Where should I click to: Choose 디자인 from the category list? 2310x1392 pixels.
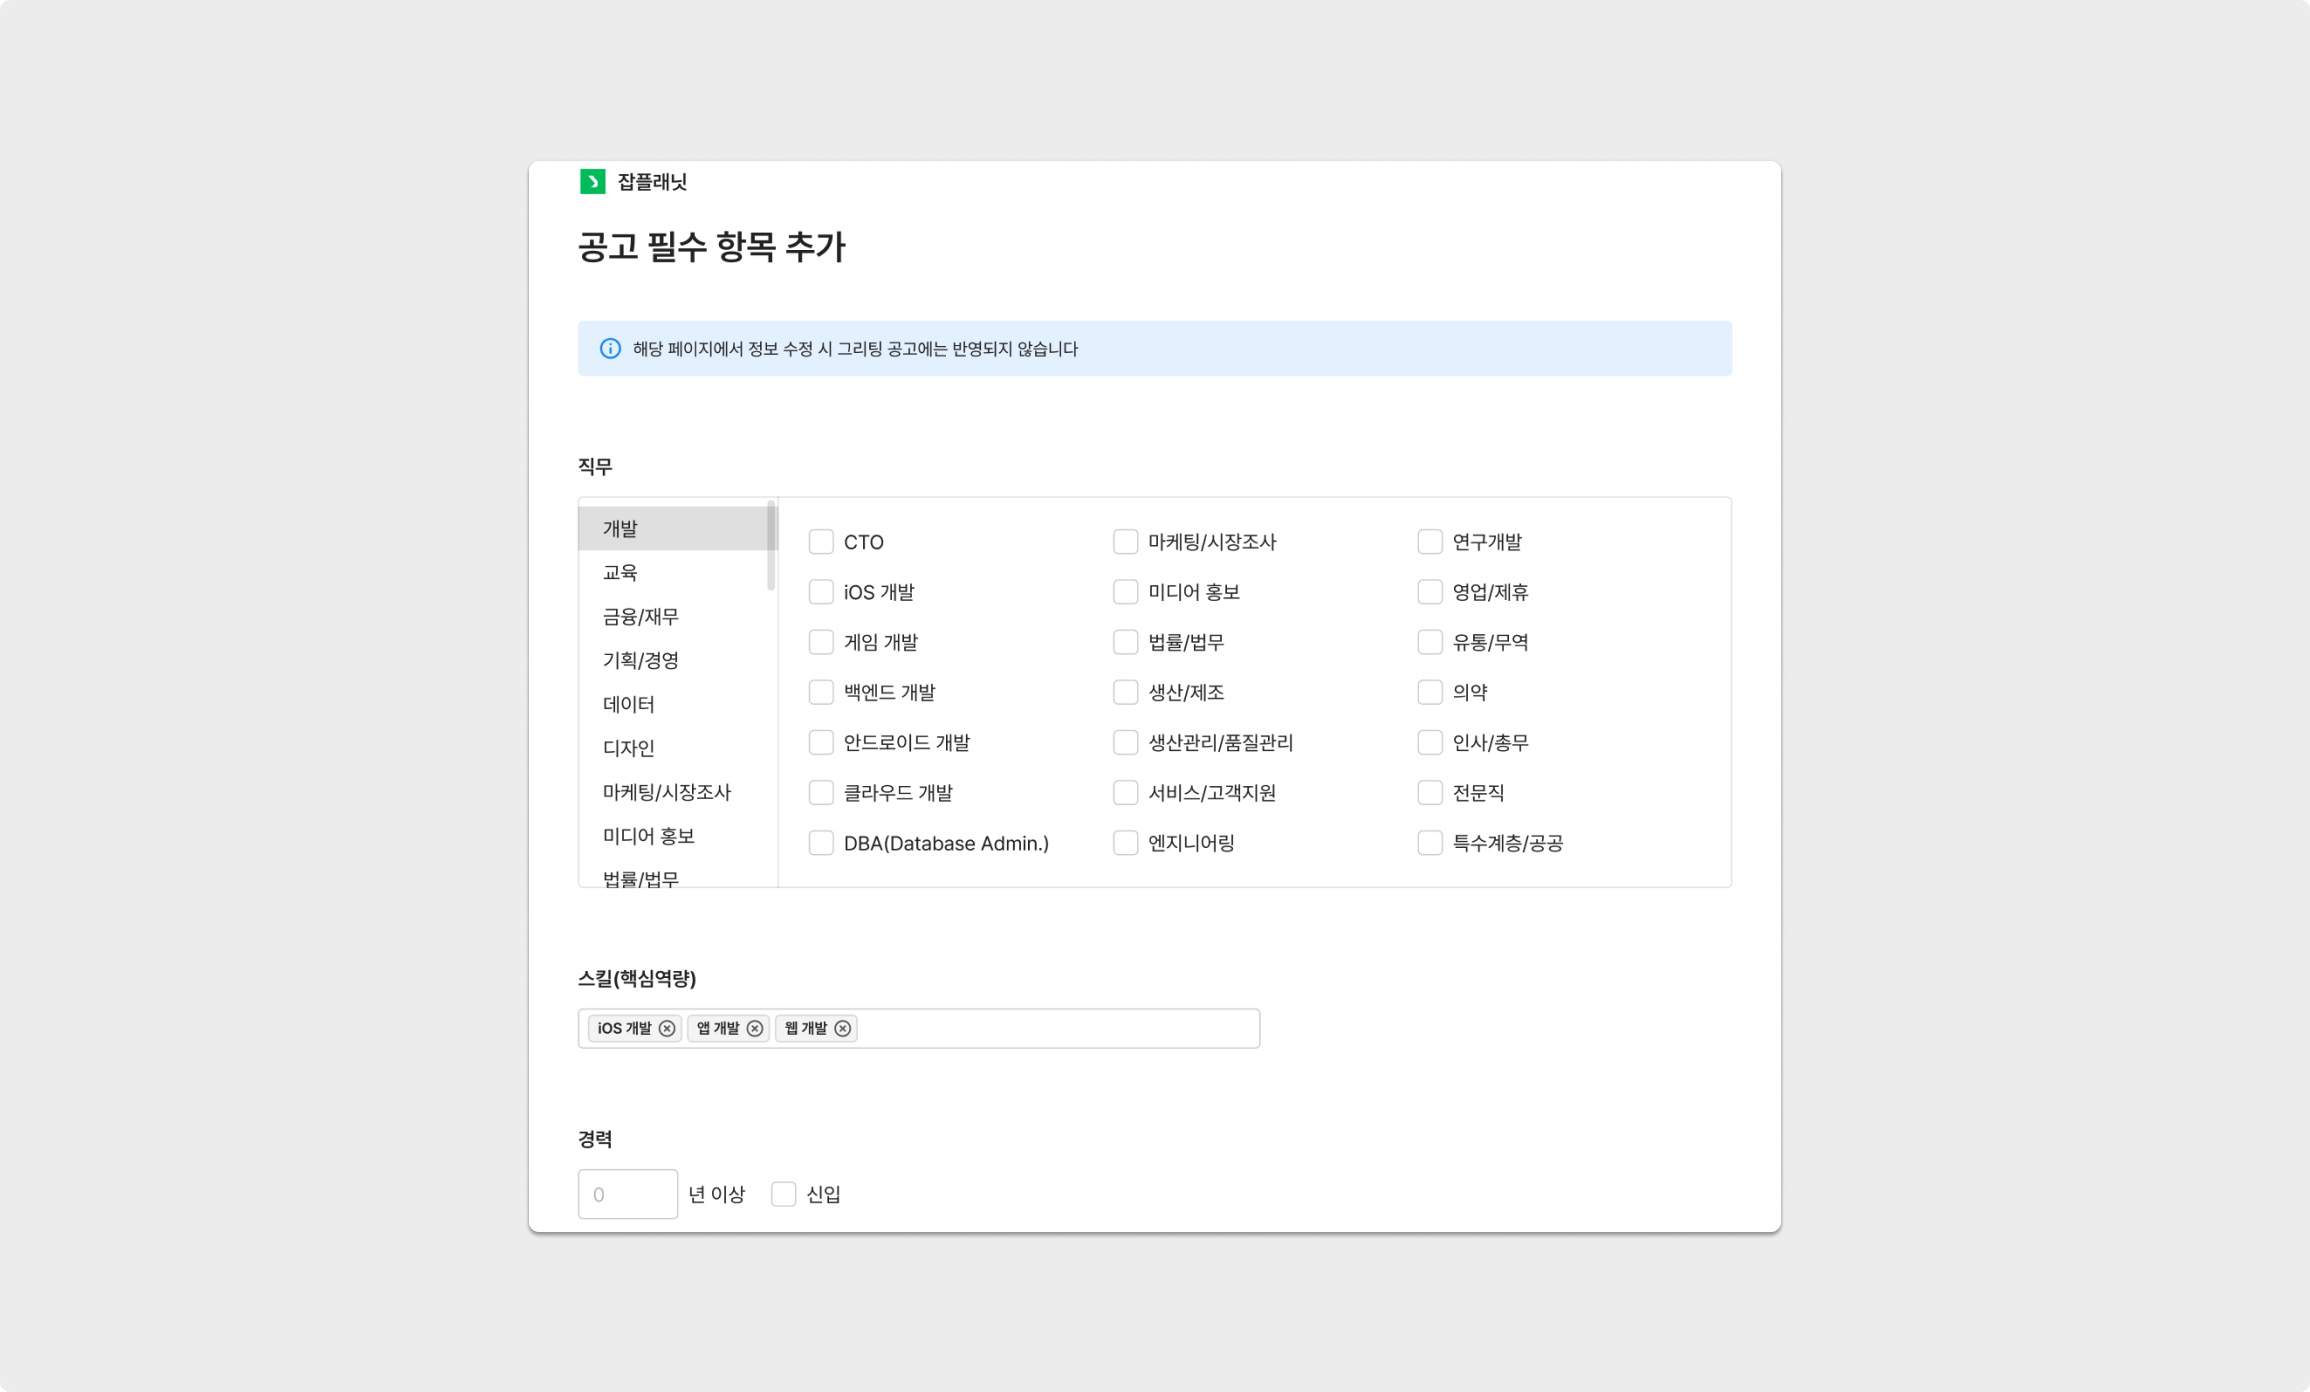pos(628,748)
